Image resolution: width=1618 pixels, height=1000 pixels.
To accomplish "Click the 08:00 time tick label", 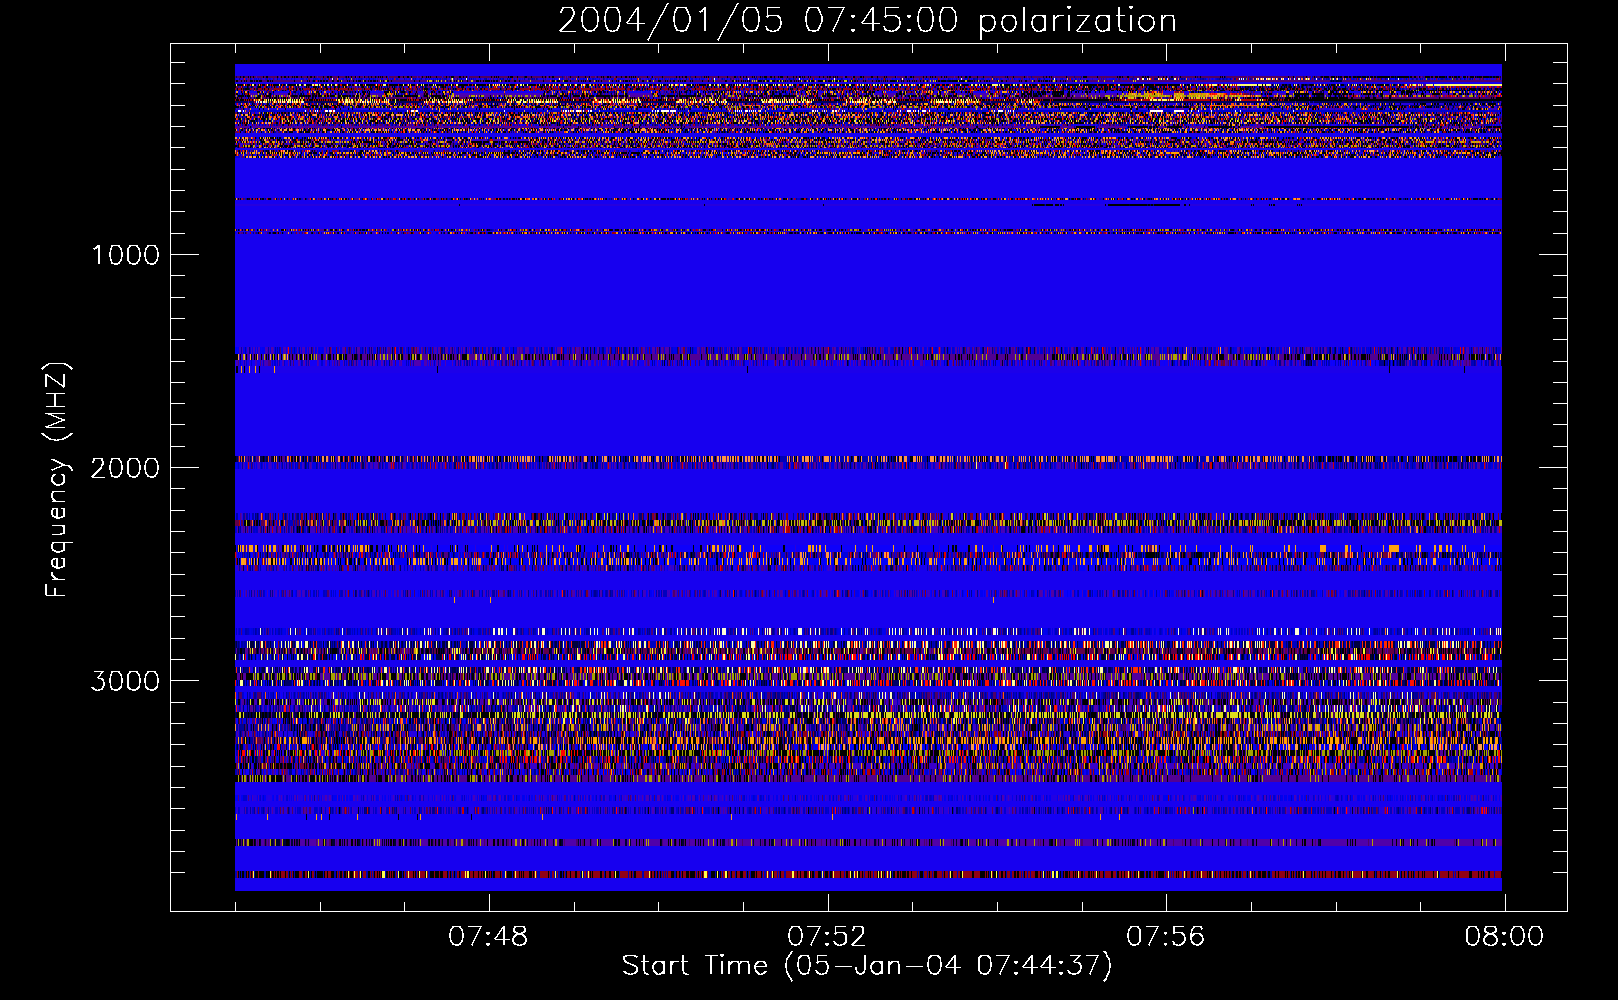I will tap(1504, 937).
